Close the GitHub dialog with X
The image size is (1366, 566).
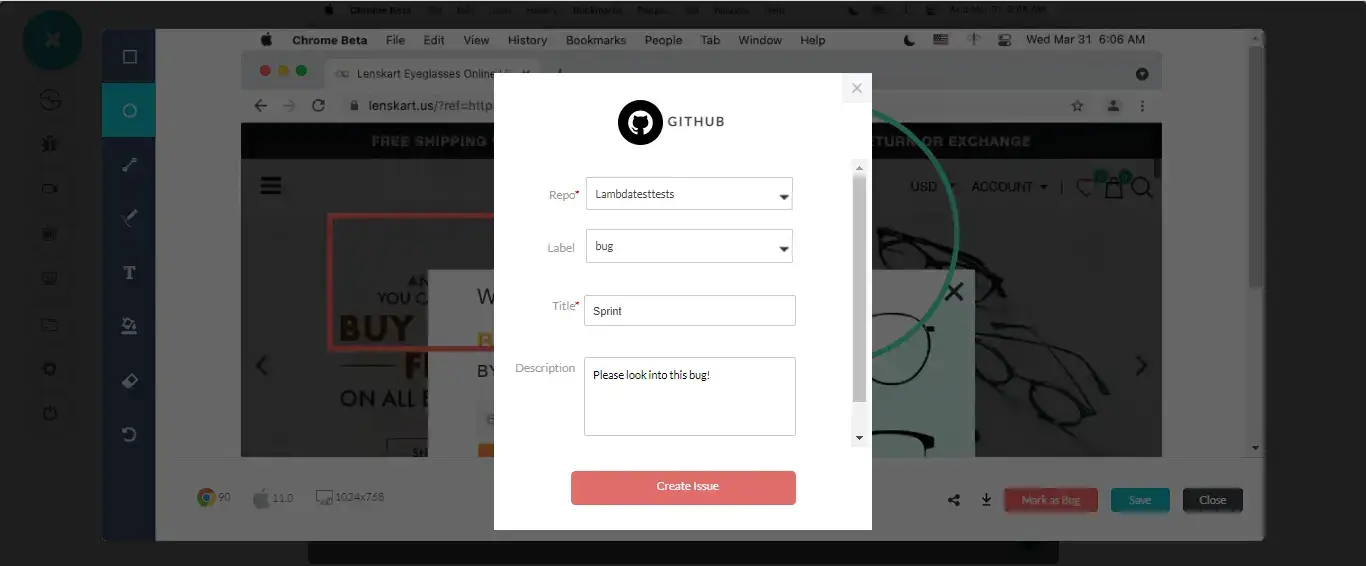(856, 88)
